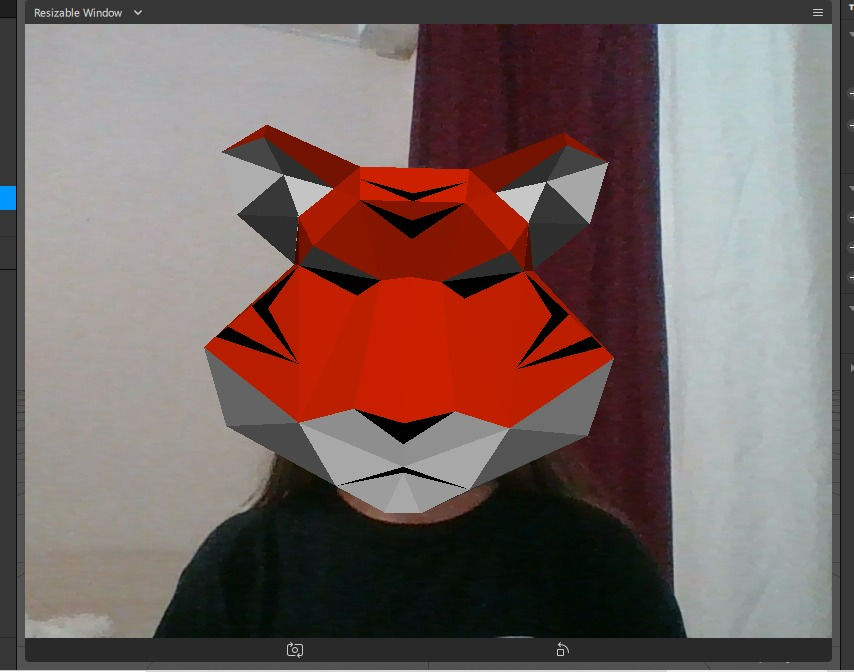Switch camera using the flip camera icon
The width and height of the screenshot is (854, 672).
click(x=295, y=650)
